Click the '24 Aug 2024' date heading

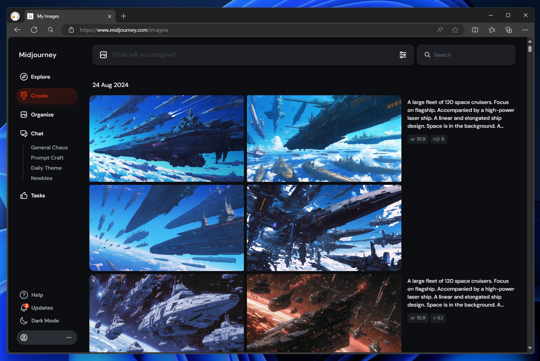pos(110,85)
